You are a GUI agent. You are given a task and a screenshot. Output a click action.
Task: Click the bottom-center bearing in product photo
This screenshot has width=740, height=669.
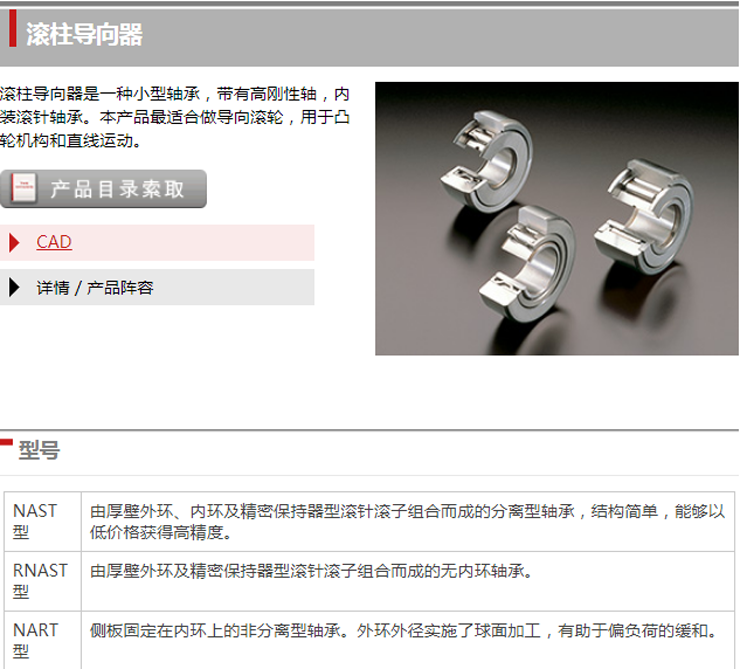pyautogui.click(x=528, y=263)
